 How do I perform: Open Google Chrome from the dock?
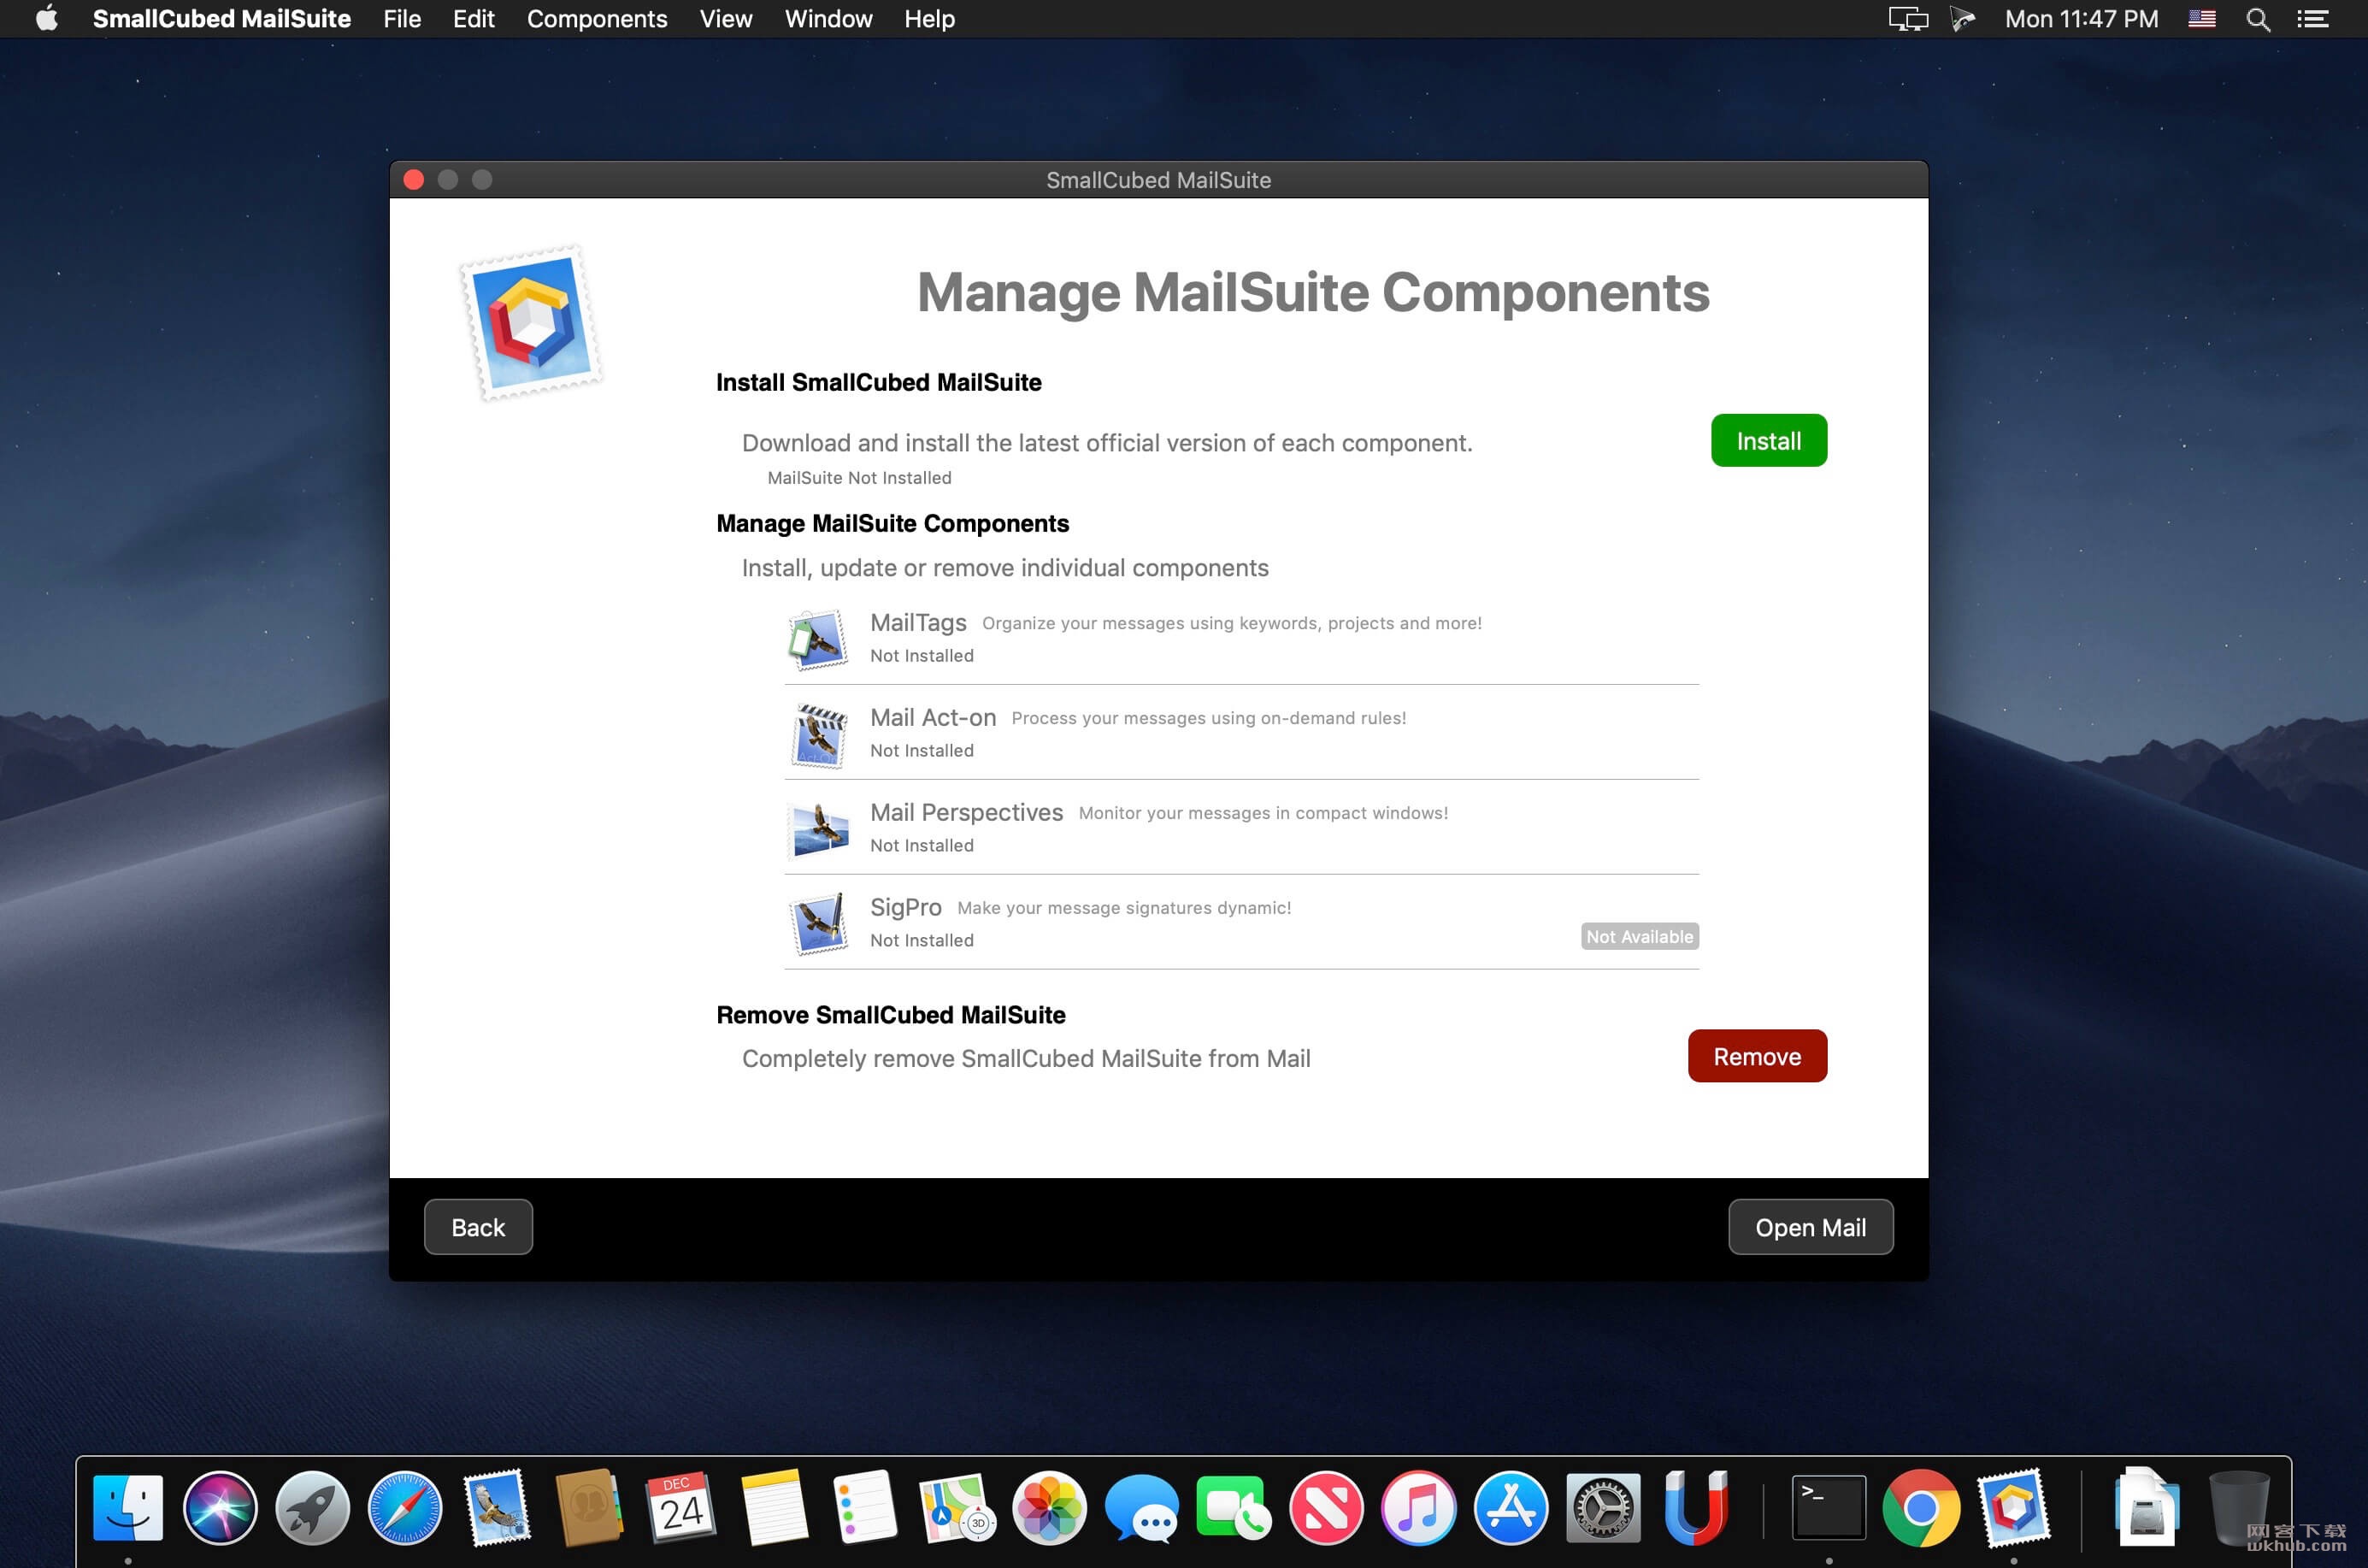tap(1921, 1507)
